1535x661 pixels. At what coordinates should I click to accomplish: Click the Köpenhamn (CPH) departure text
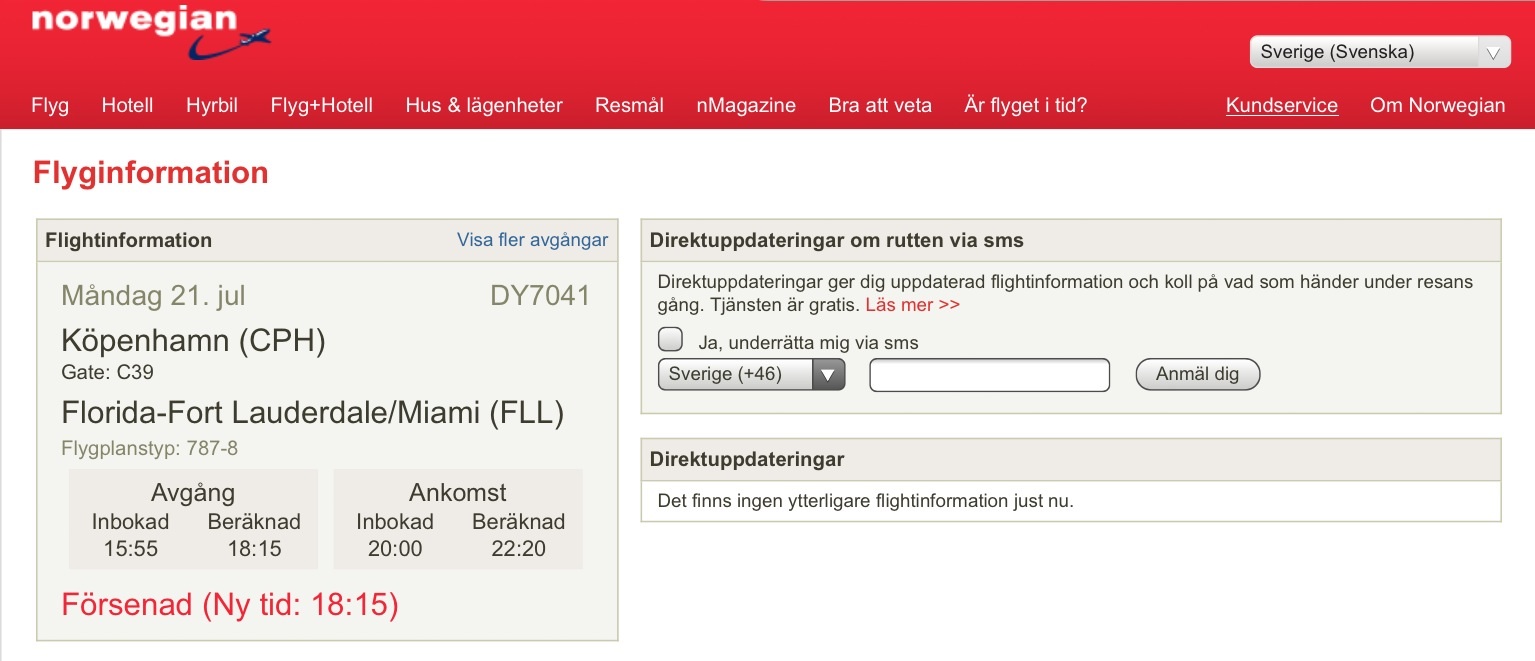194,341
